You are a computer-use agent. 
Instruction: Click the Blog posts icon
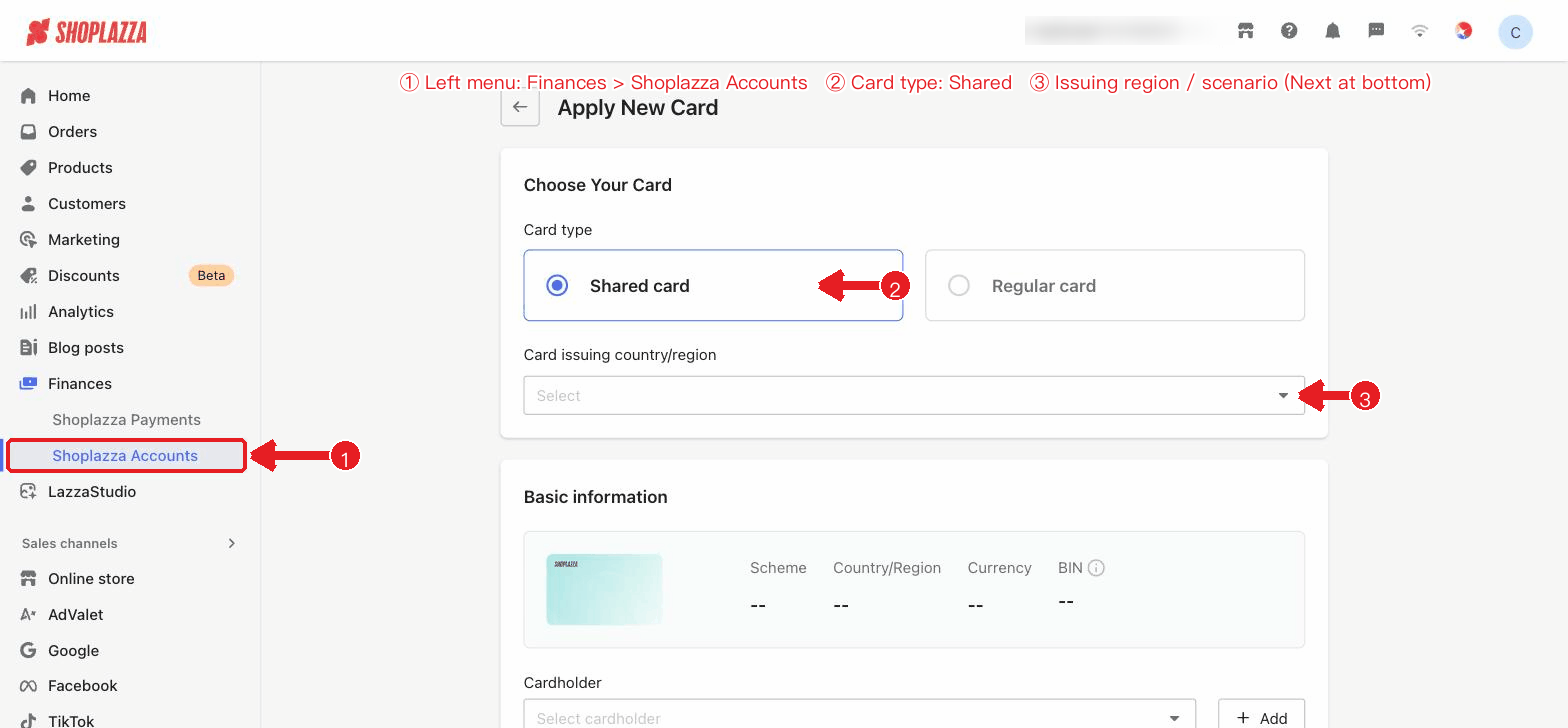28,348
